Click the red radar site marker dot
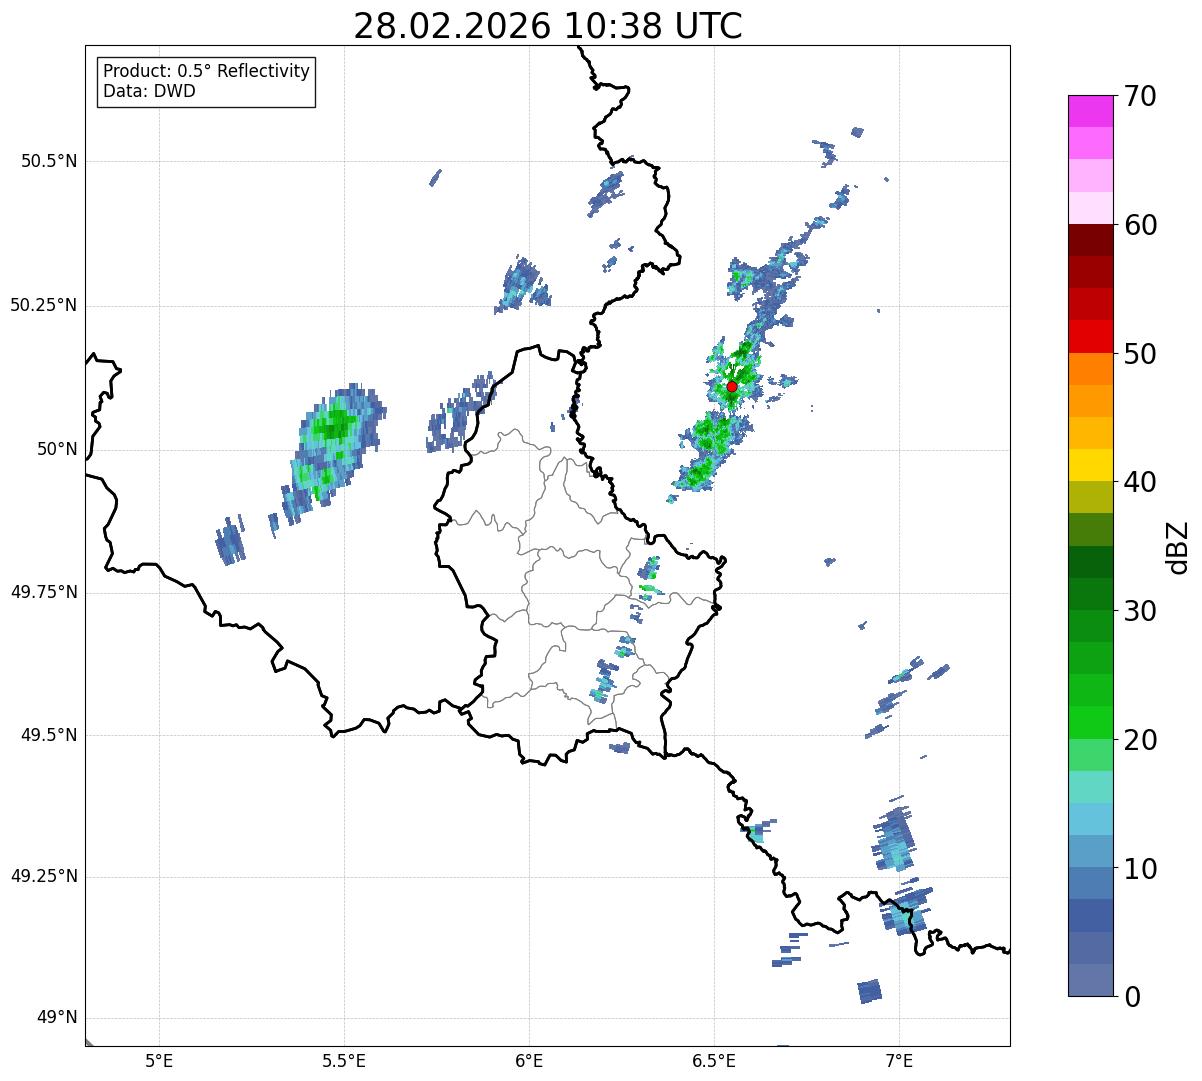 point(732,386)
